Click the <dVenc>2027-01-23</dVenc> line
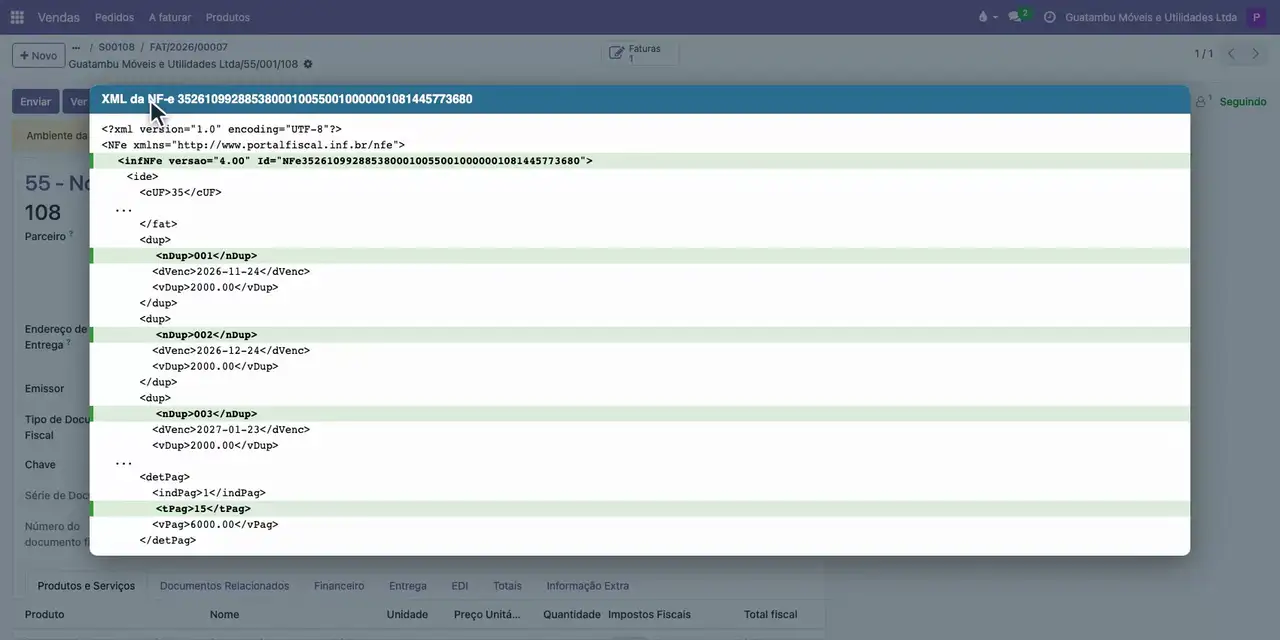The width and height of the screenshot is (1280, 640). (231, 430)
